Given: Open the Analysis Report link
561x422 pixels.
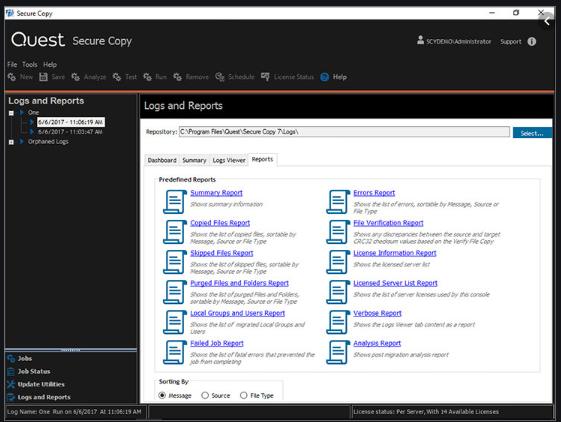Looking at the screenshot, I should point(377,343).
